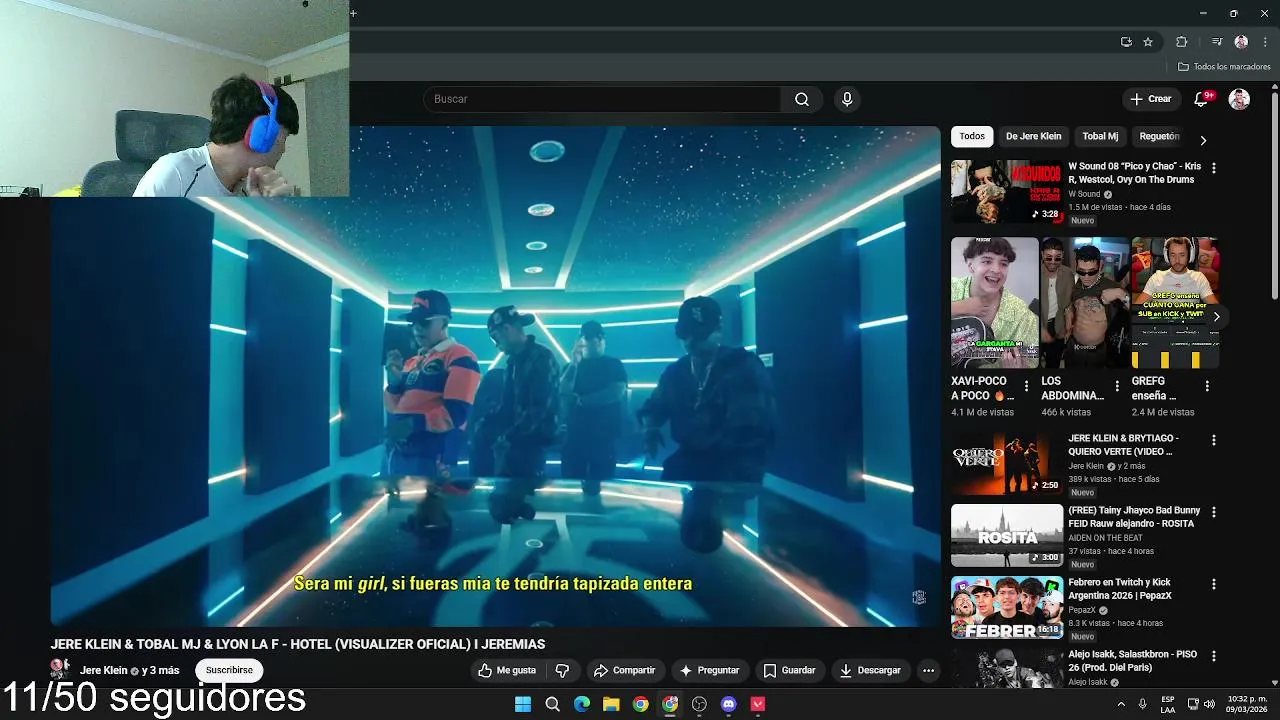Open options for Febrero en Twitch video

pyautogui.click(x=1214, y=584)
